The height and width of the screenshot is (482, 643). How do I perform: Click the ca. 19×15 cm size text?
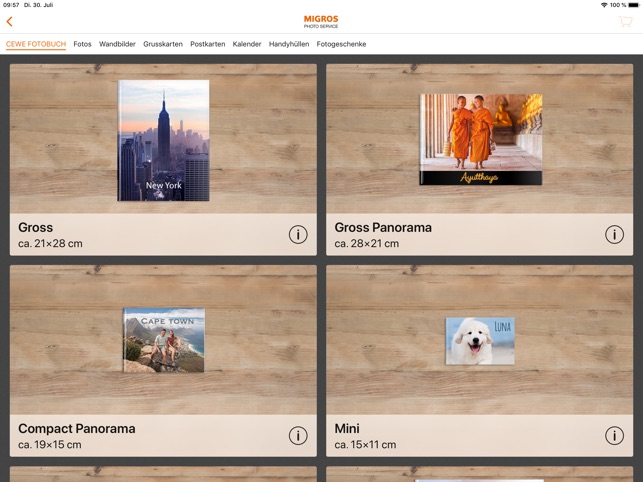(50, 445)
